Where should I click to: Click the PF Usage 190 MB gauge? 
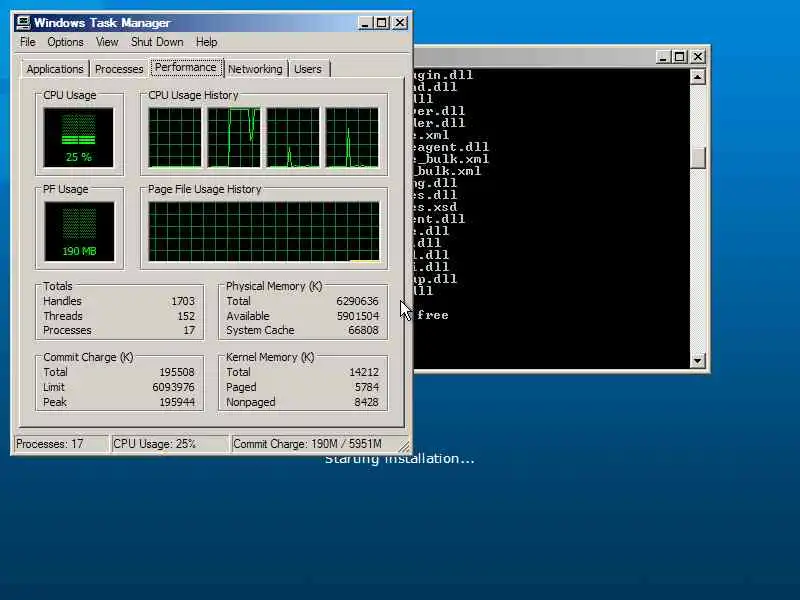[79, 231]
